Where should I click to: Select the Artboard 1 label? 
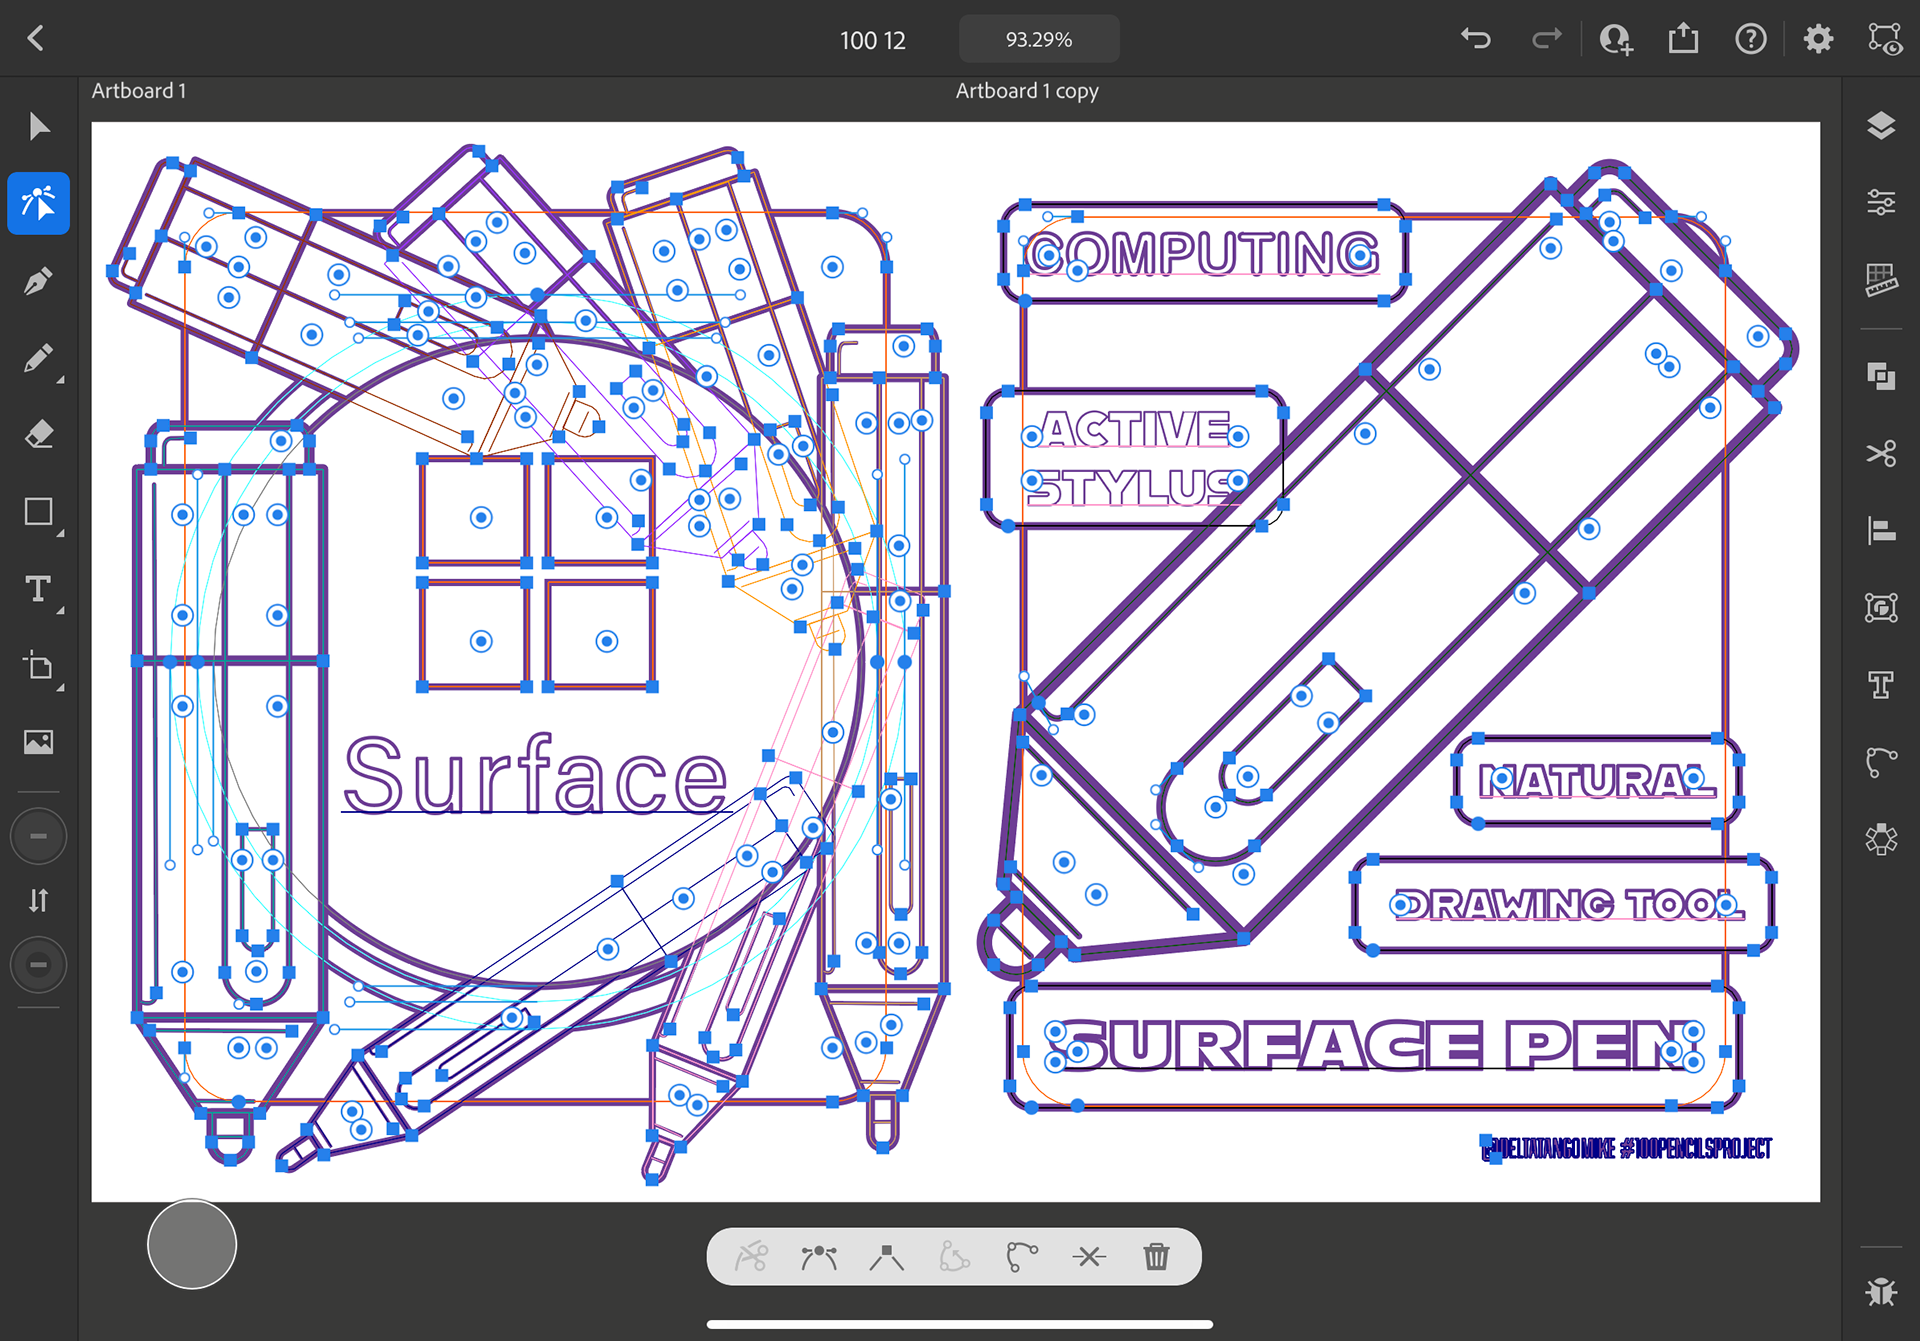(139, 91)
